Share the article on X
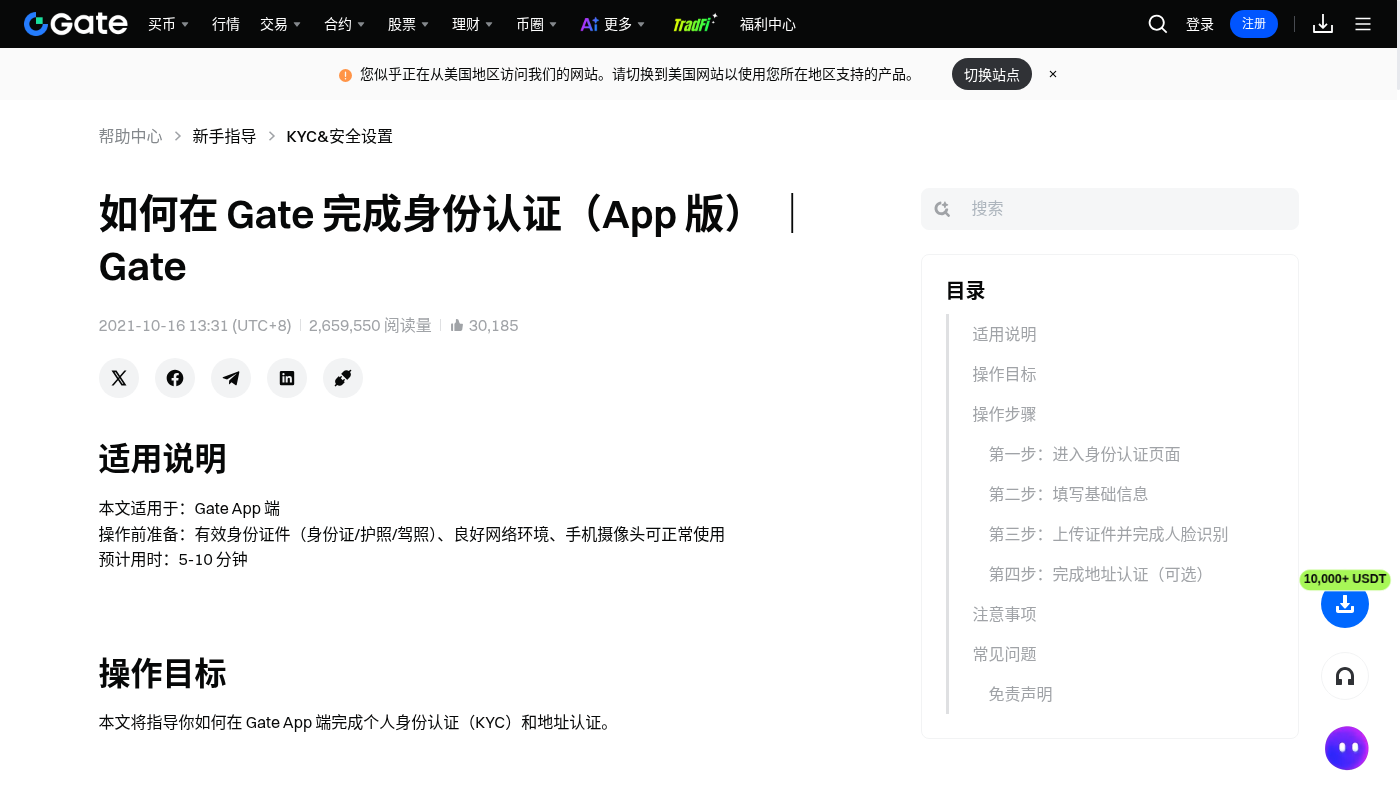 pyautogui.click(x=119, y=378)
